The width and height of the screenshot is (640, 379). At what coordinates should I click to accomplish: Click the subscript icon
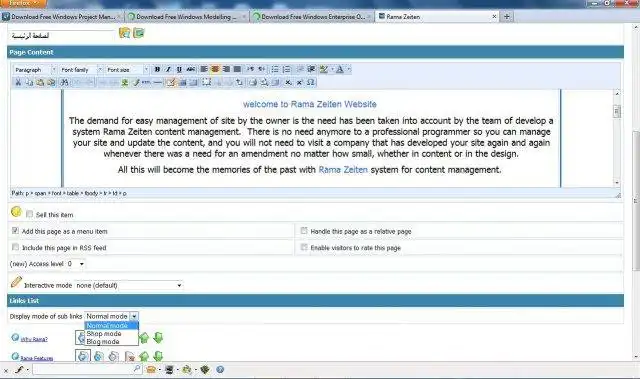(288, 82)
